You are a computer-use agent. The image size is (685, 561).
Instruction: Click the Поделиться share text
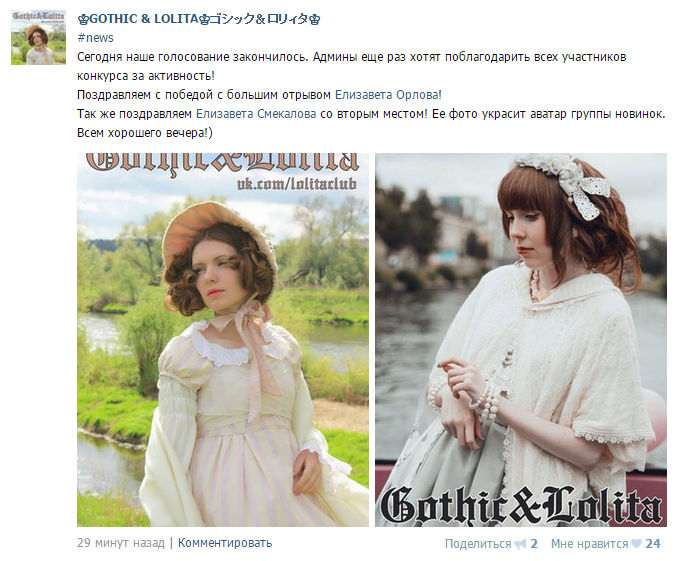click(x=478, y=544)
